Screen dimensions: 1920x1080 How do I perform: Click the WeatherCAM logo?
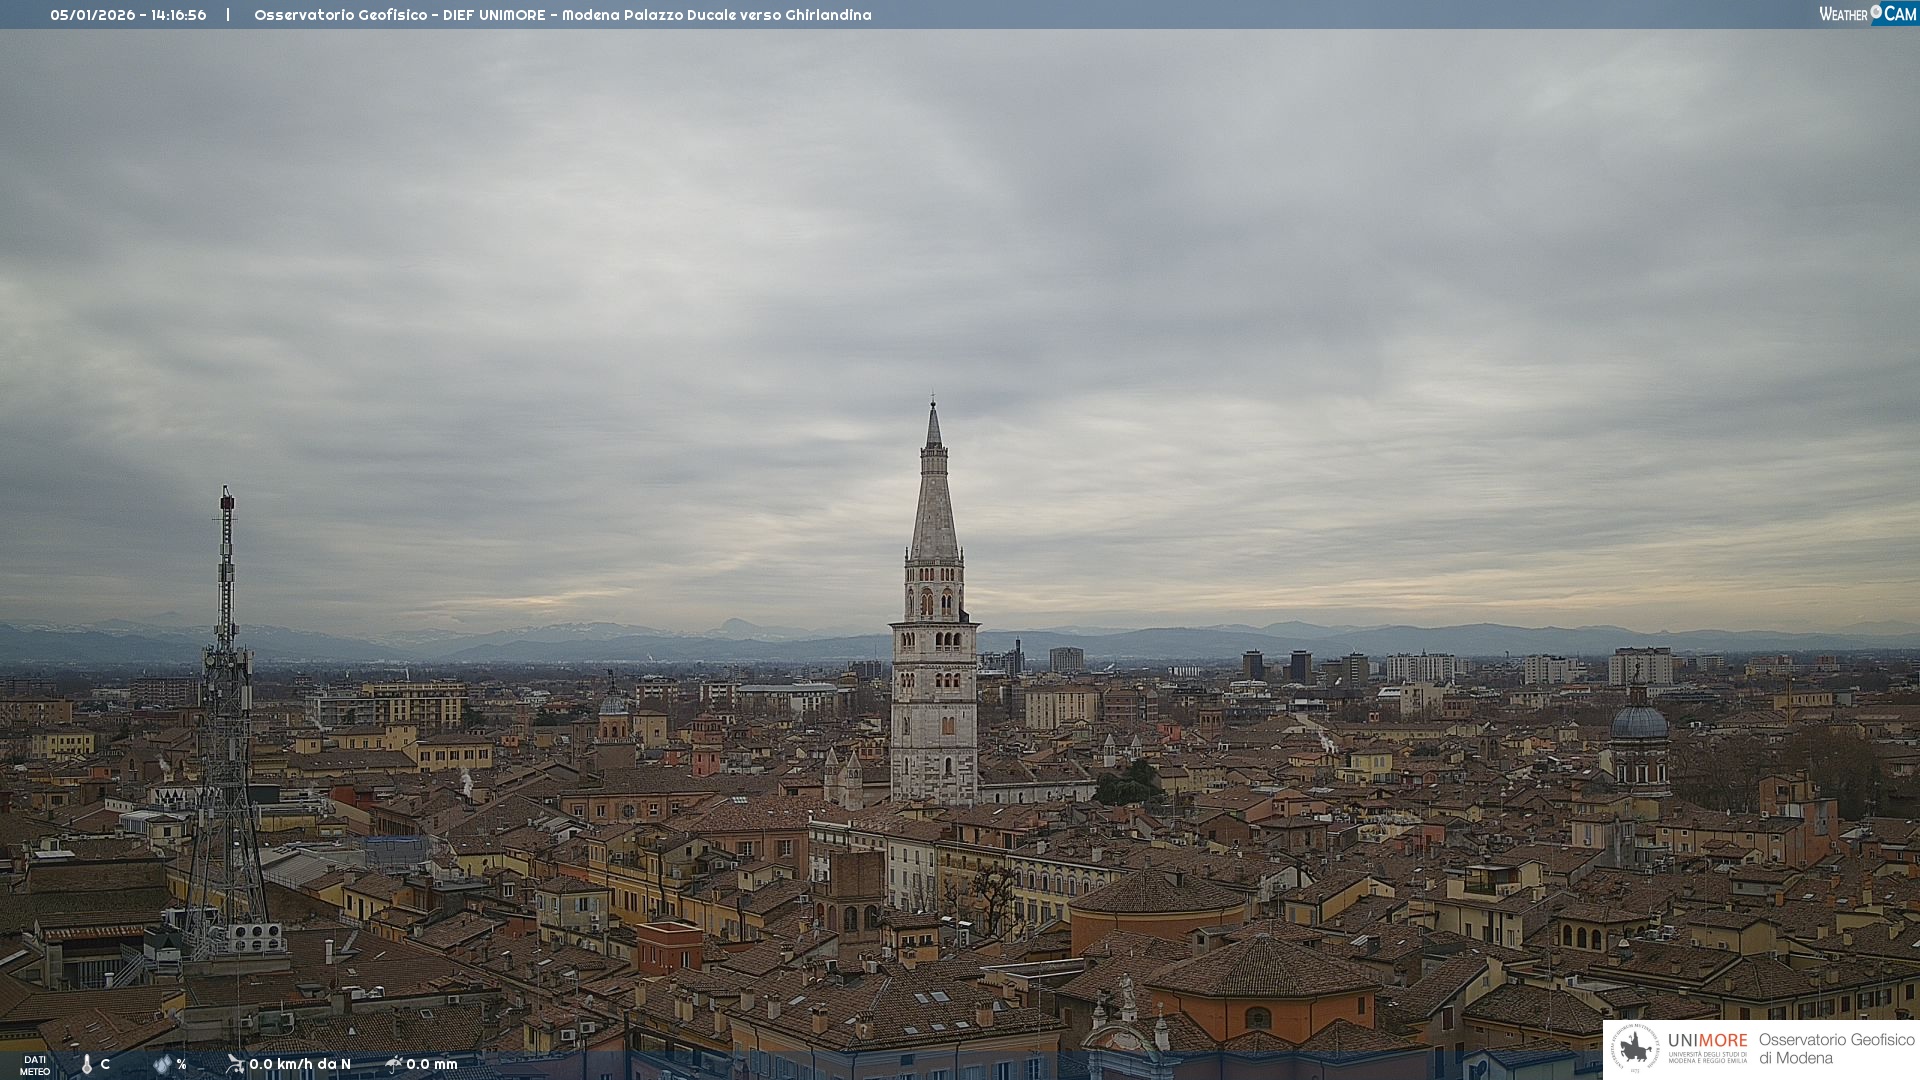pos(1867,14)
